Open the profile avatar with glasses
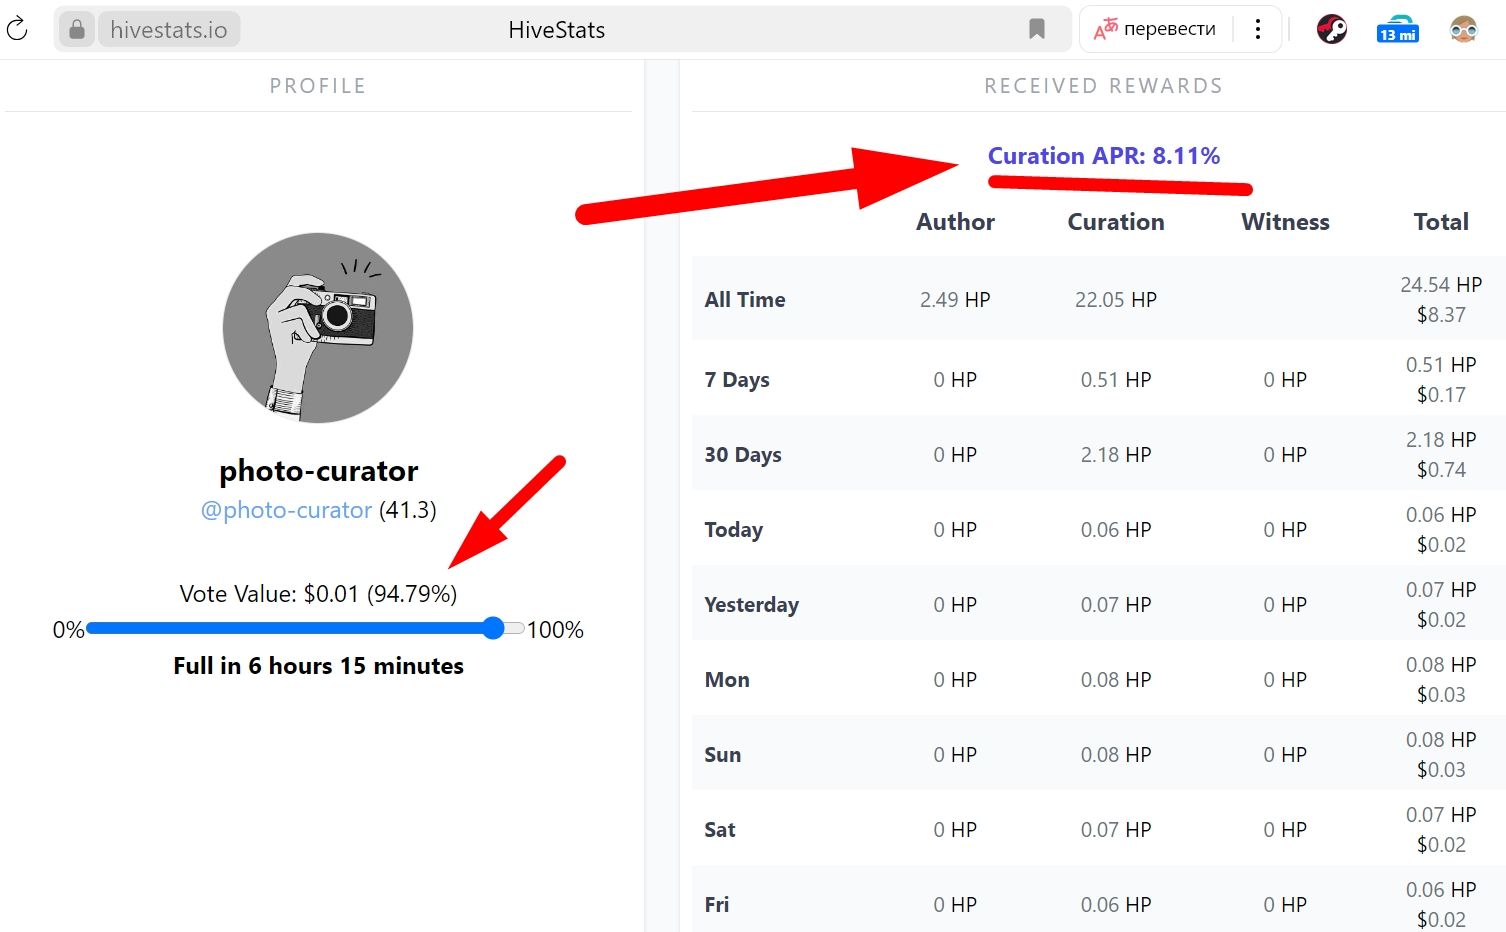The height and width of the screenshot is (932, 1506). coord(1463,30)
